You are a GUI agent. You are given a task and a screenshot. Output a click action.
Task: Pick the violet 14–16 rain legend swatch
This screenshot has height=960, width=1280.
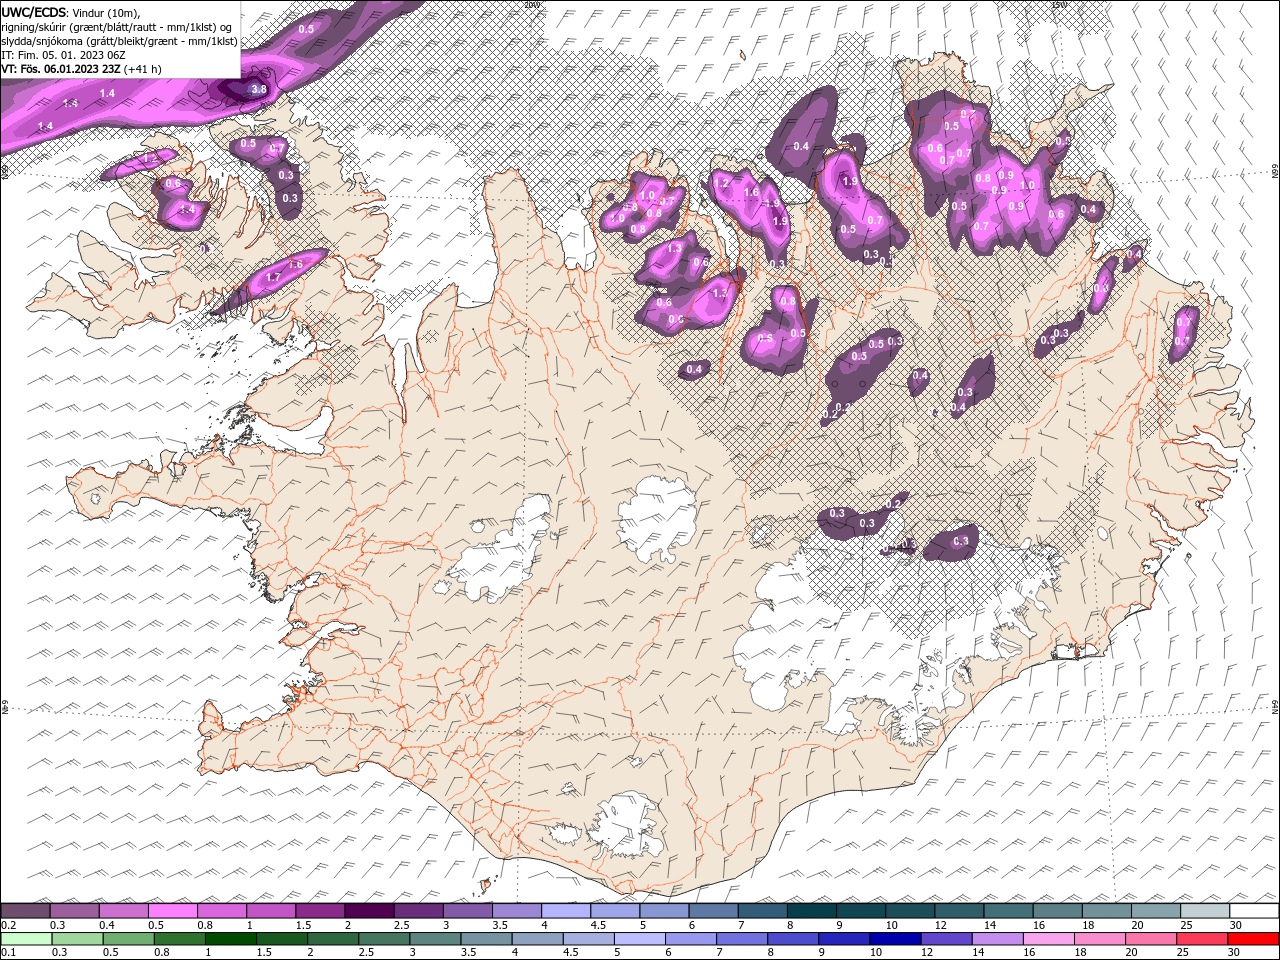point(998,939)
